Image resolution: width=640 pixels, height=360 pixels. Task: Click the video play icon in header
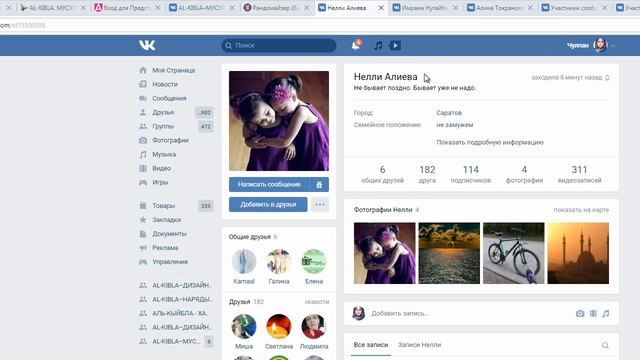point(395,45)
